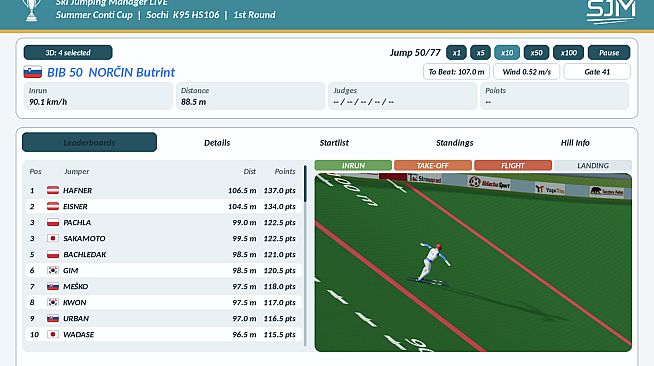Click the FLIGHT phase indicator
654x366 pixels.
click(x=513, y=165)
